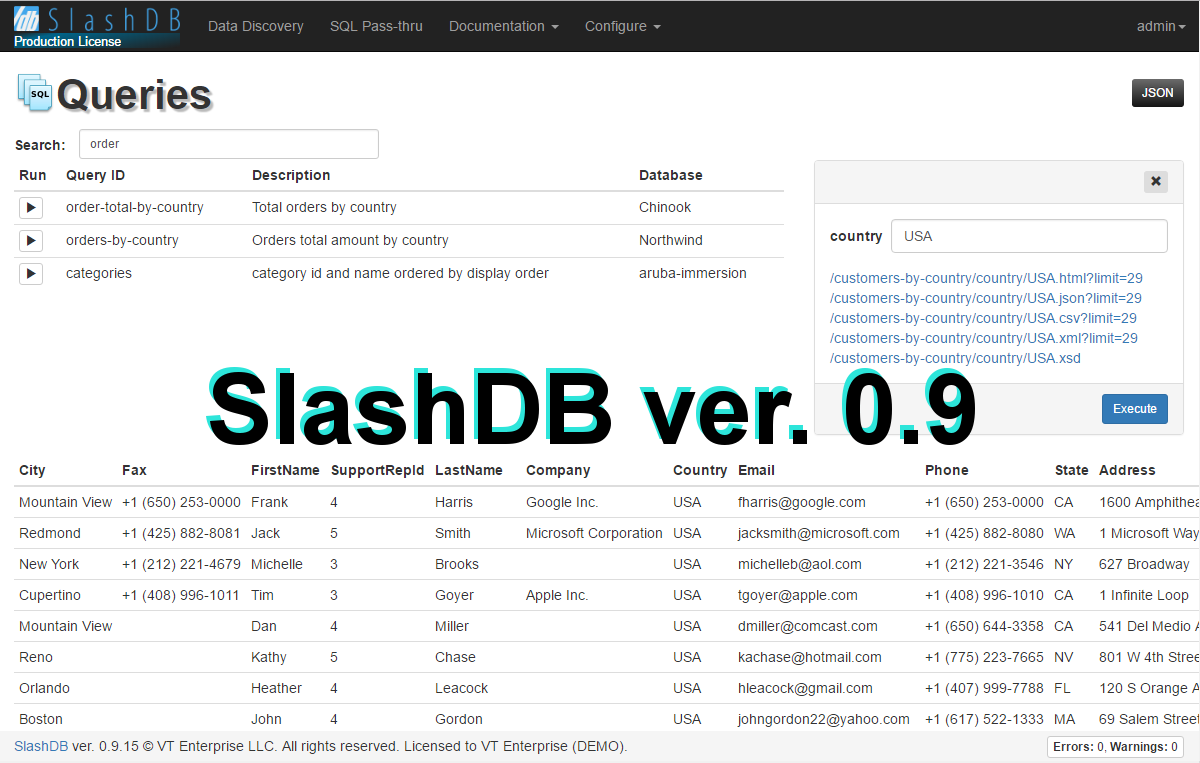Run the categories query
Image resolution: width=1200 pixels, height=763 pixels.
(31, 274)
